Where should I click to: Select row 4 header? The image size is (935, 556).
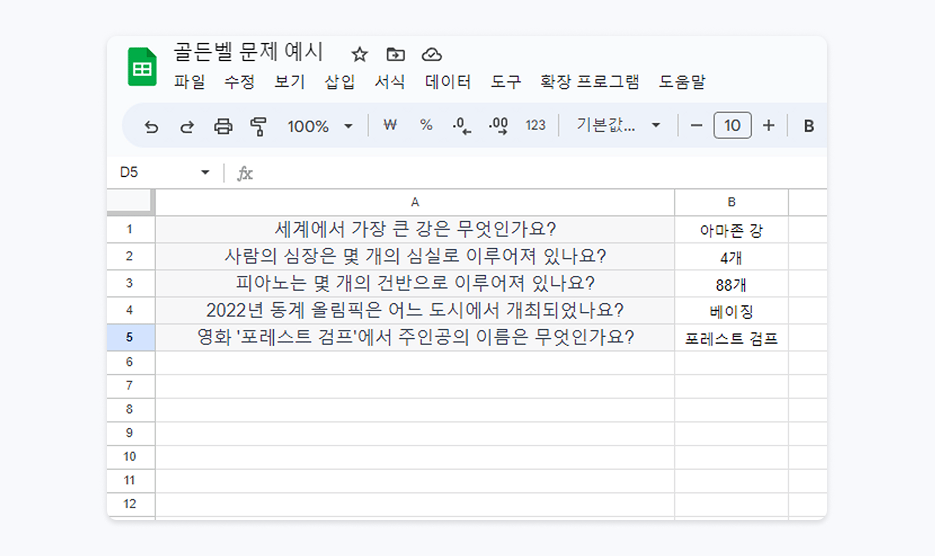click(x=130, y=310)
